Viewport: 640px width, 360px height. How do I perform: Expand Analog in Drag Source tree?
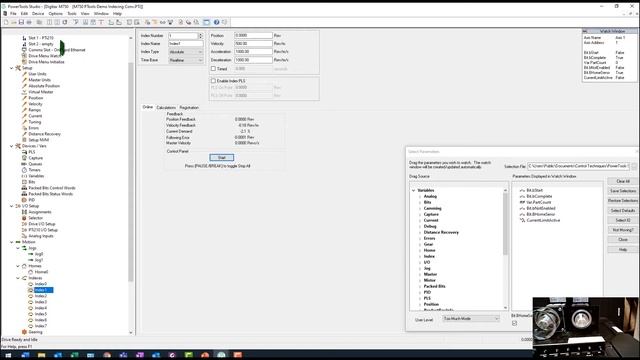(x=420, y=196)
